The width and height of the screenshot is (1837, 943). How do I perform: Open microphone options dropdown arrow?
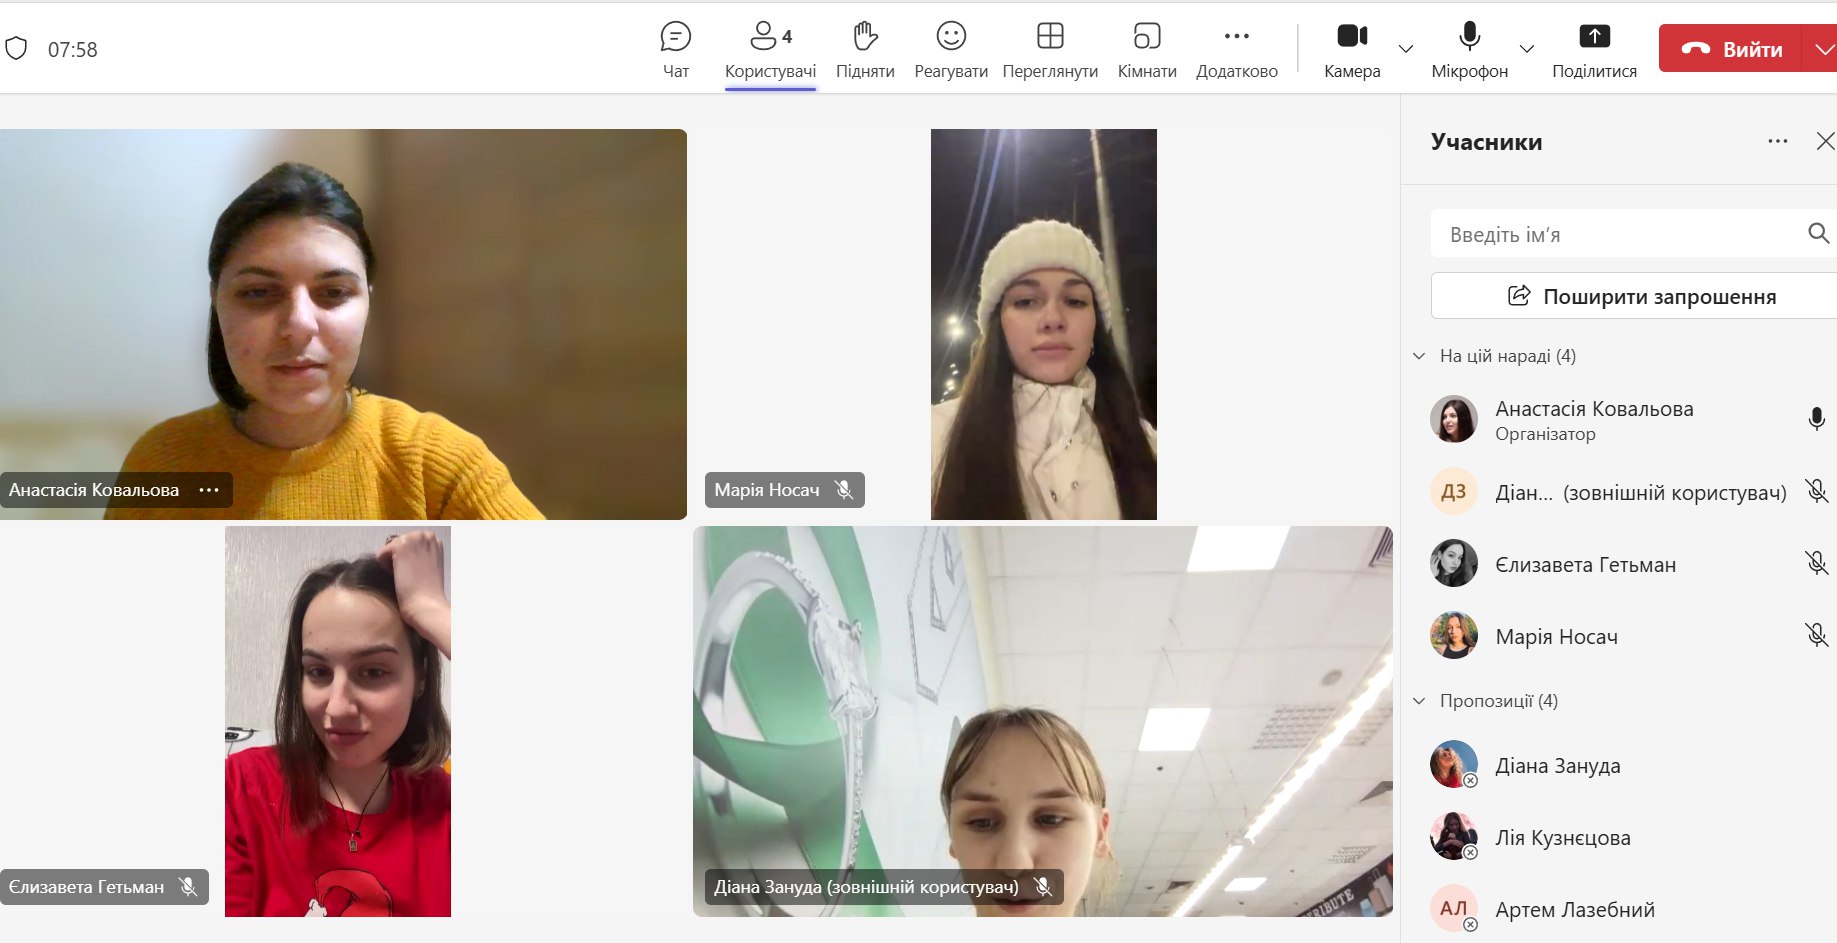pos(1526,49)
